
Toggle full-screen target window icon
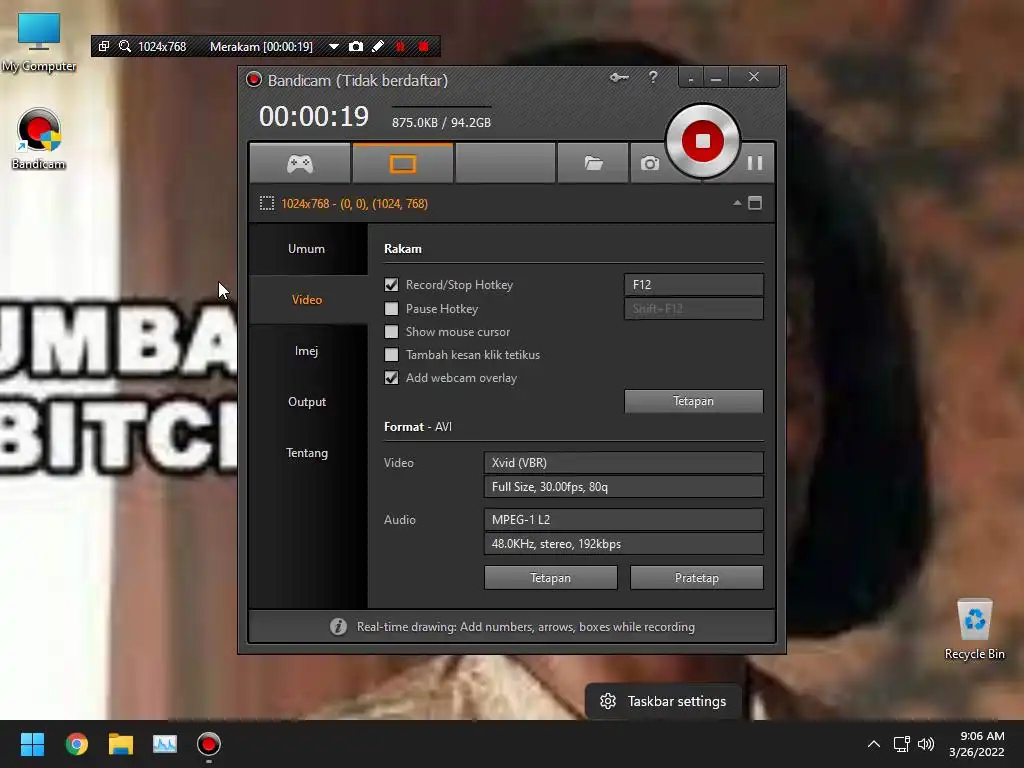(755, 203)
